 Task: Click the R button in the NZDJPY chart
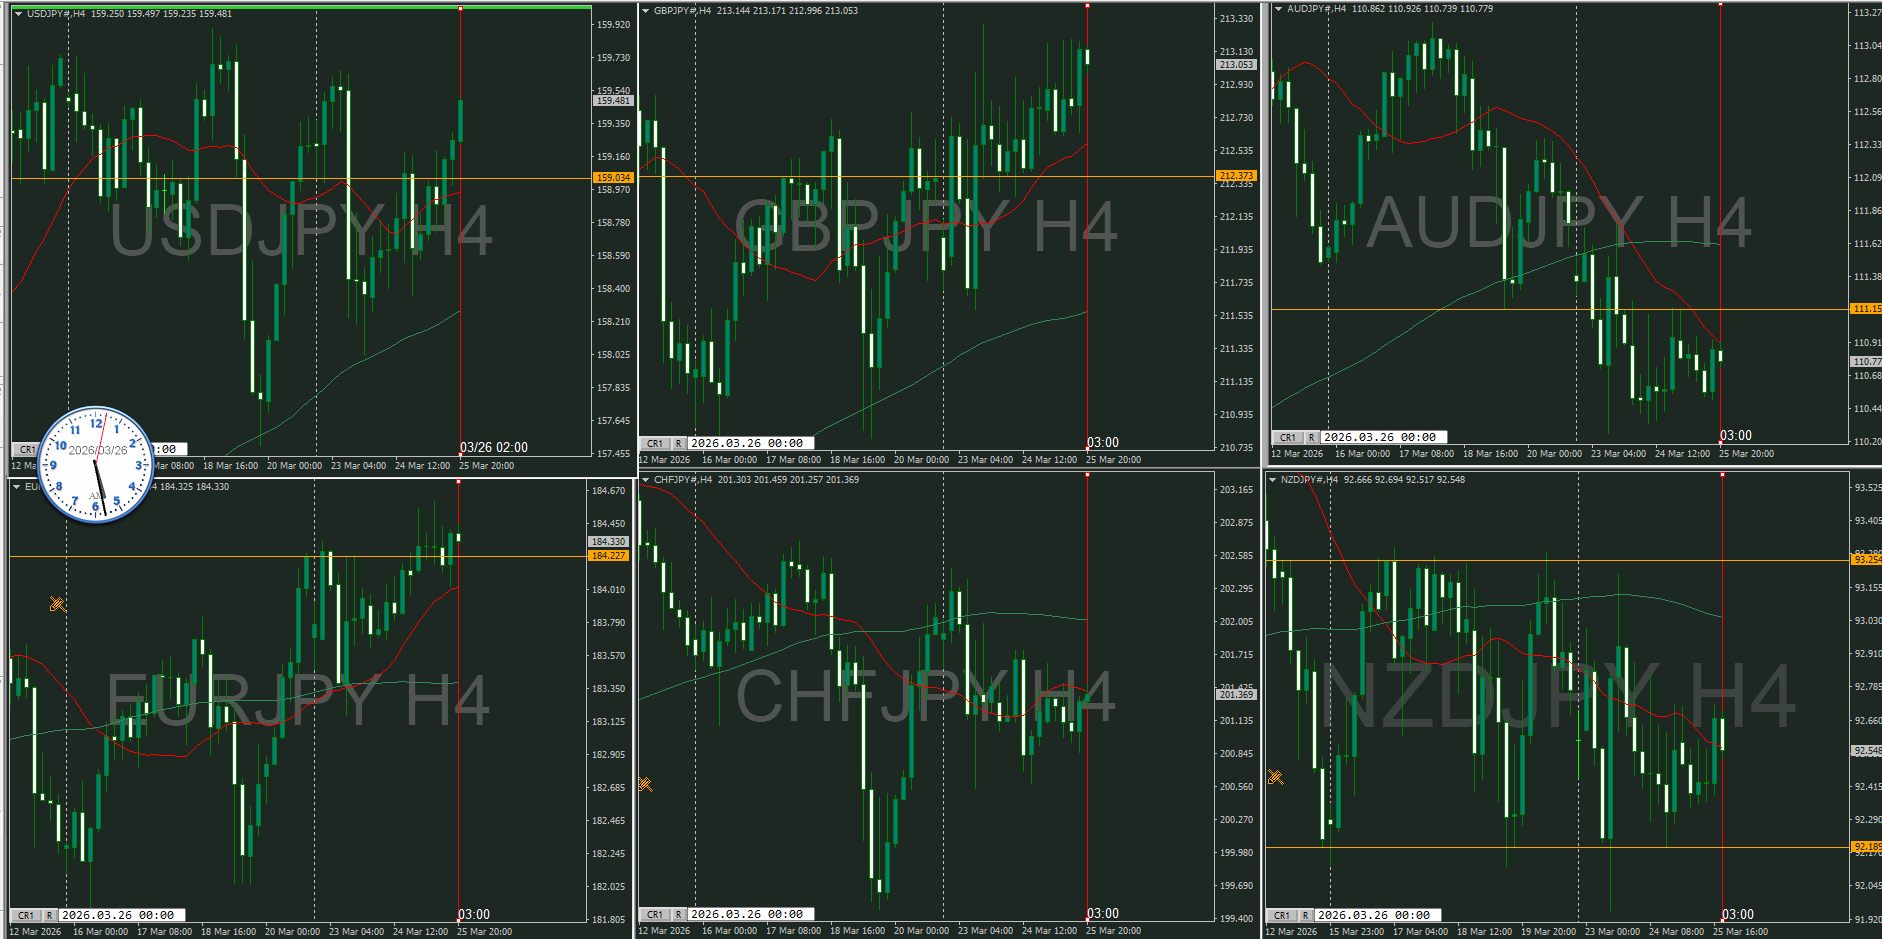click(1305, 915)
